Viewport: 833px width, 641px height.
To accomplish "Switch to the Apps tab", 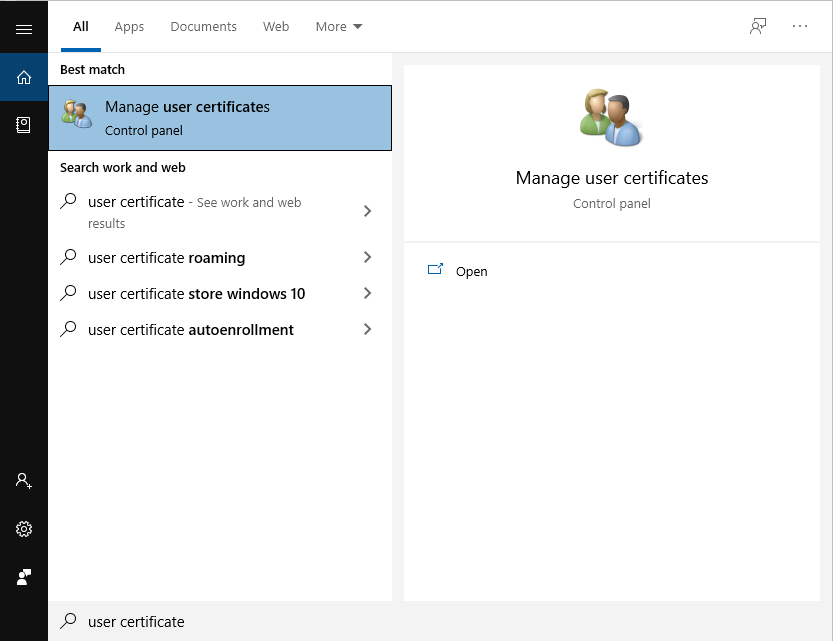I will [x=129, y=27].
